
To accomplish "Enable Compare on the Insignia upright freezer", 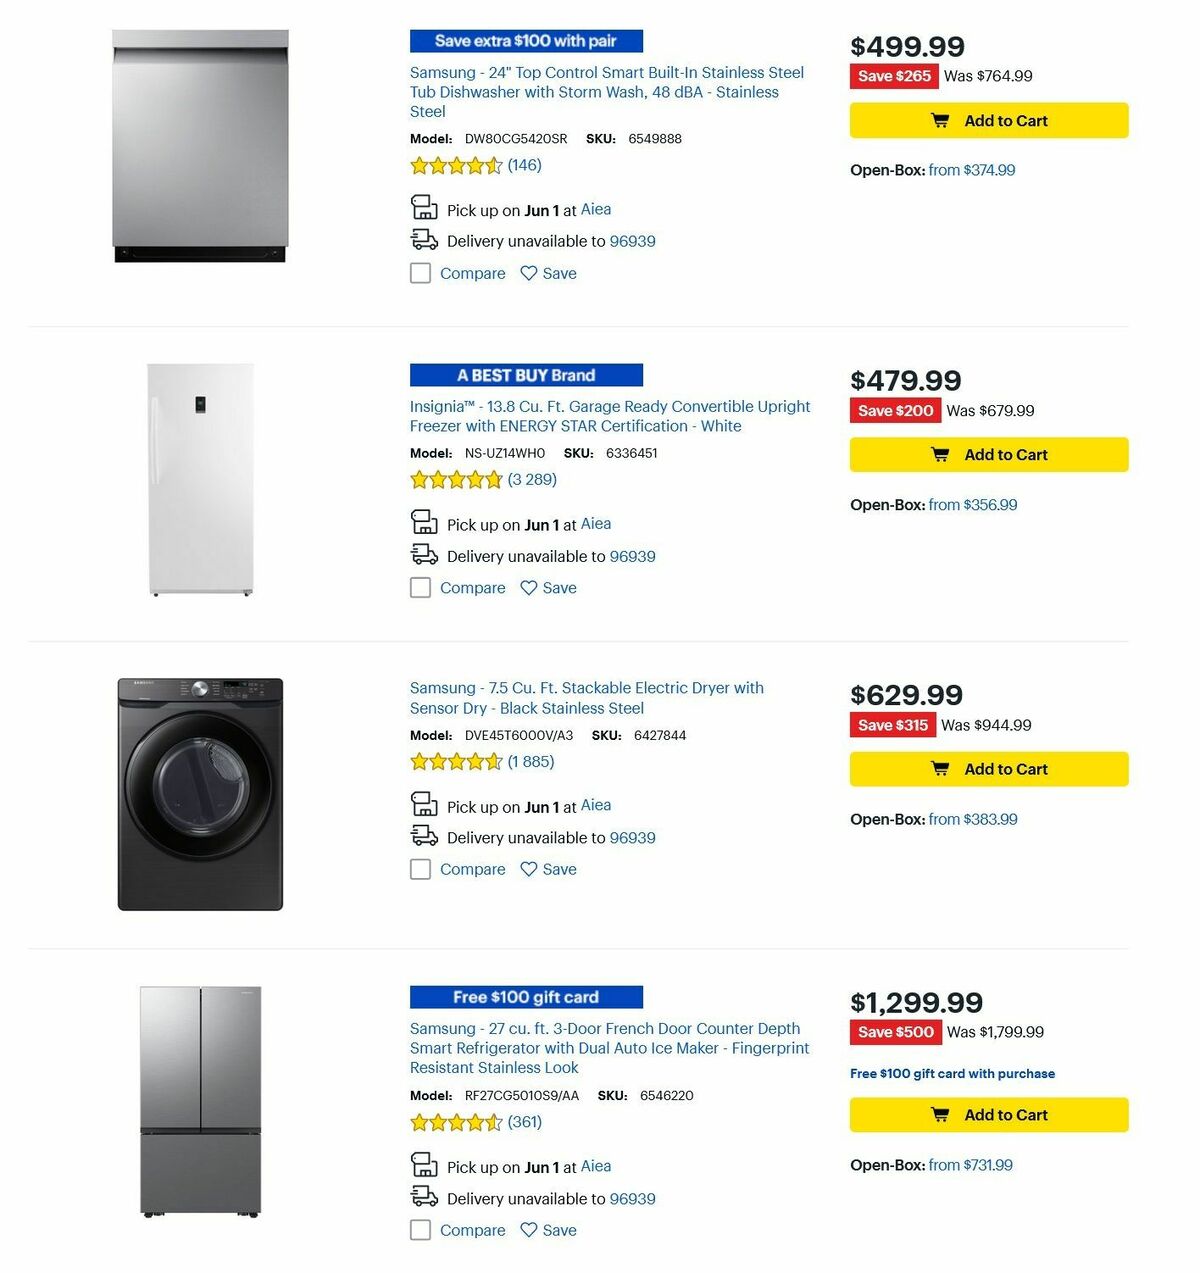I will point(420,588).
